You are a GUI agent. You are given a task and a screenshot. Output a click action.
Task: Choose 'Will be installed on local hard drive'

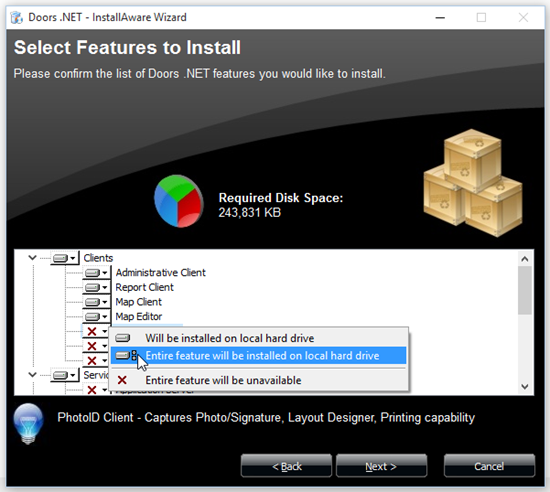(x=259, y=338)
